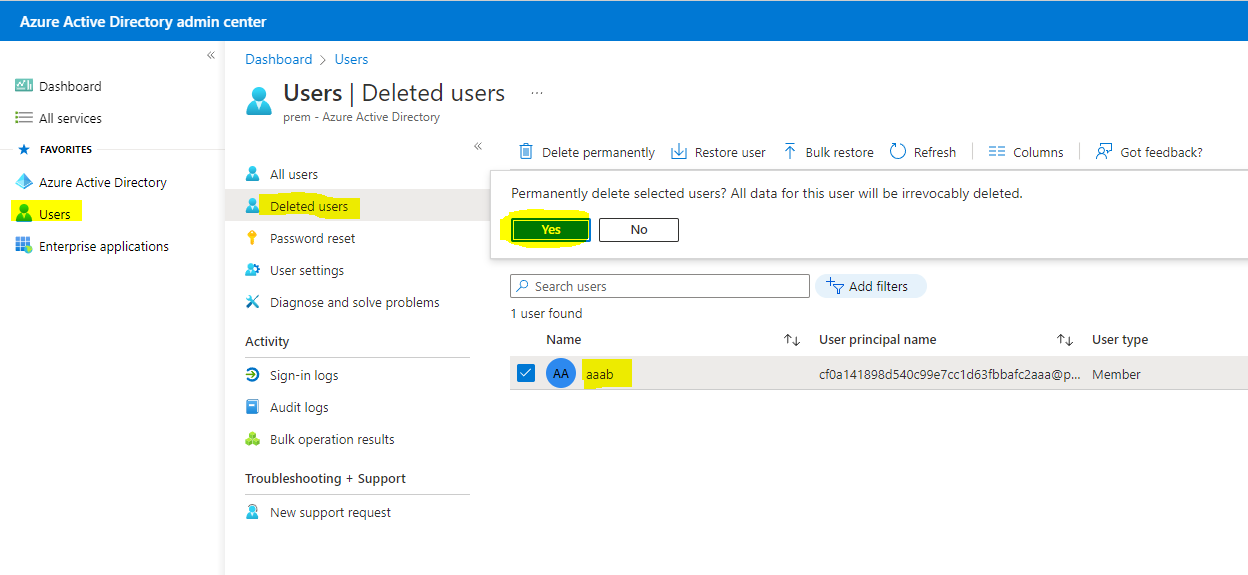Click the Got feedback person icon
The height and width of the screenshot is (575, 1248).
(1104, 152)
